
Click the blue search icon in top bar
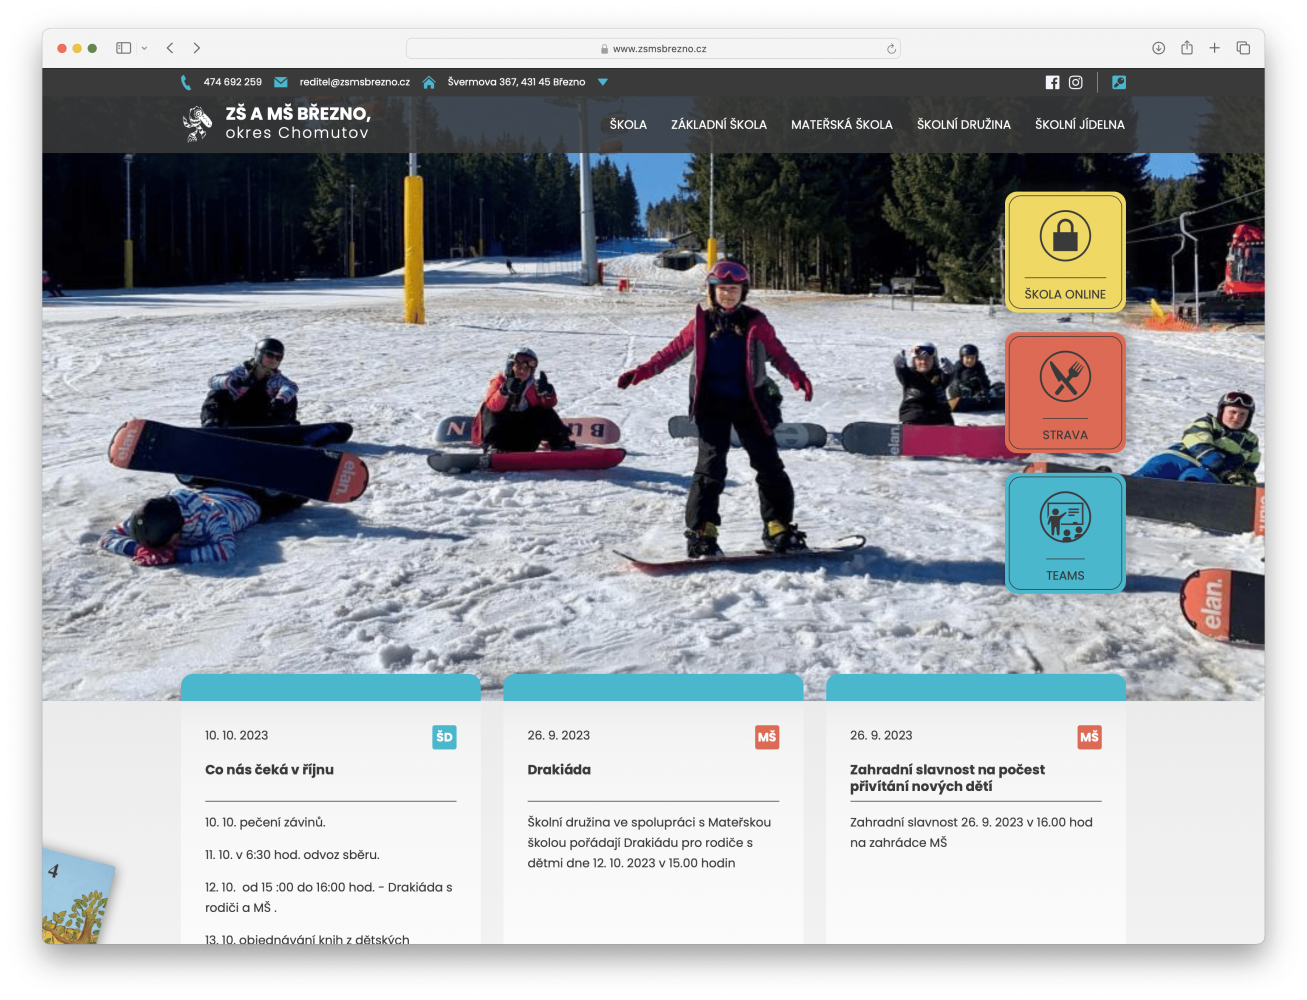[1119, 83]
